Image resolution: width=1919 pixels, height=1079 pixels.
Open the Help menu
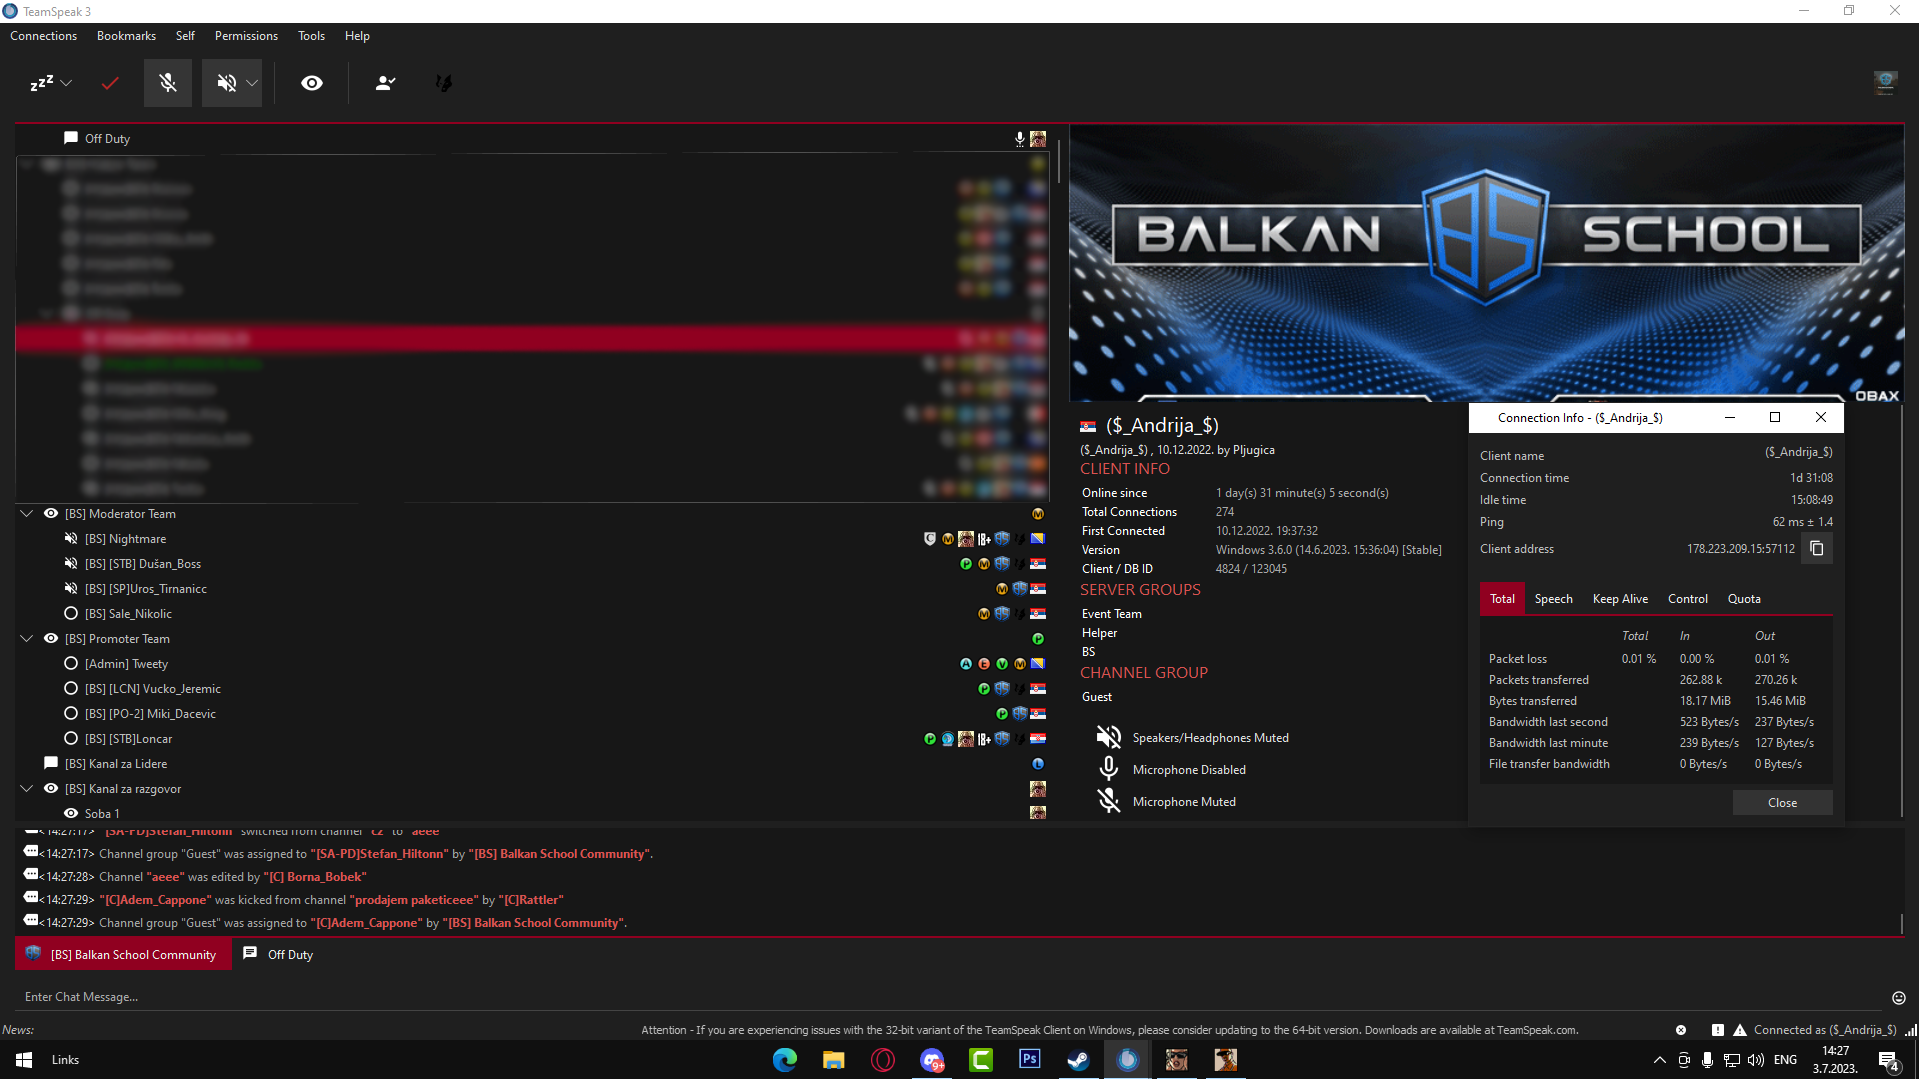click(357, 36)
